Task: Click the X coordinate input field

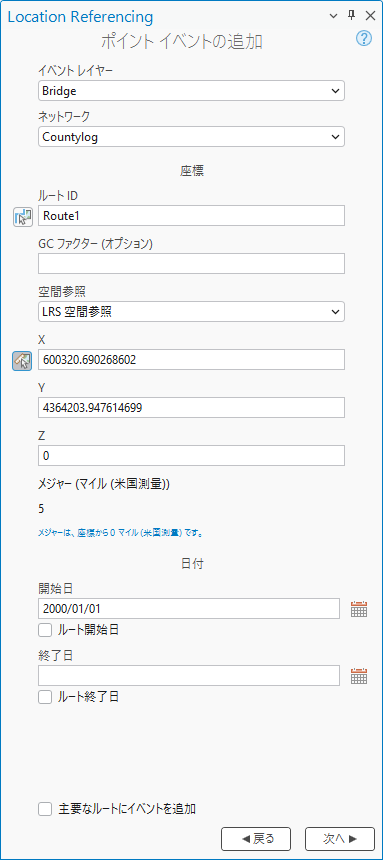Action: tap(192, 360)
